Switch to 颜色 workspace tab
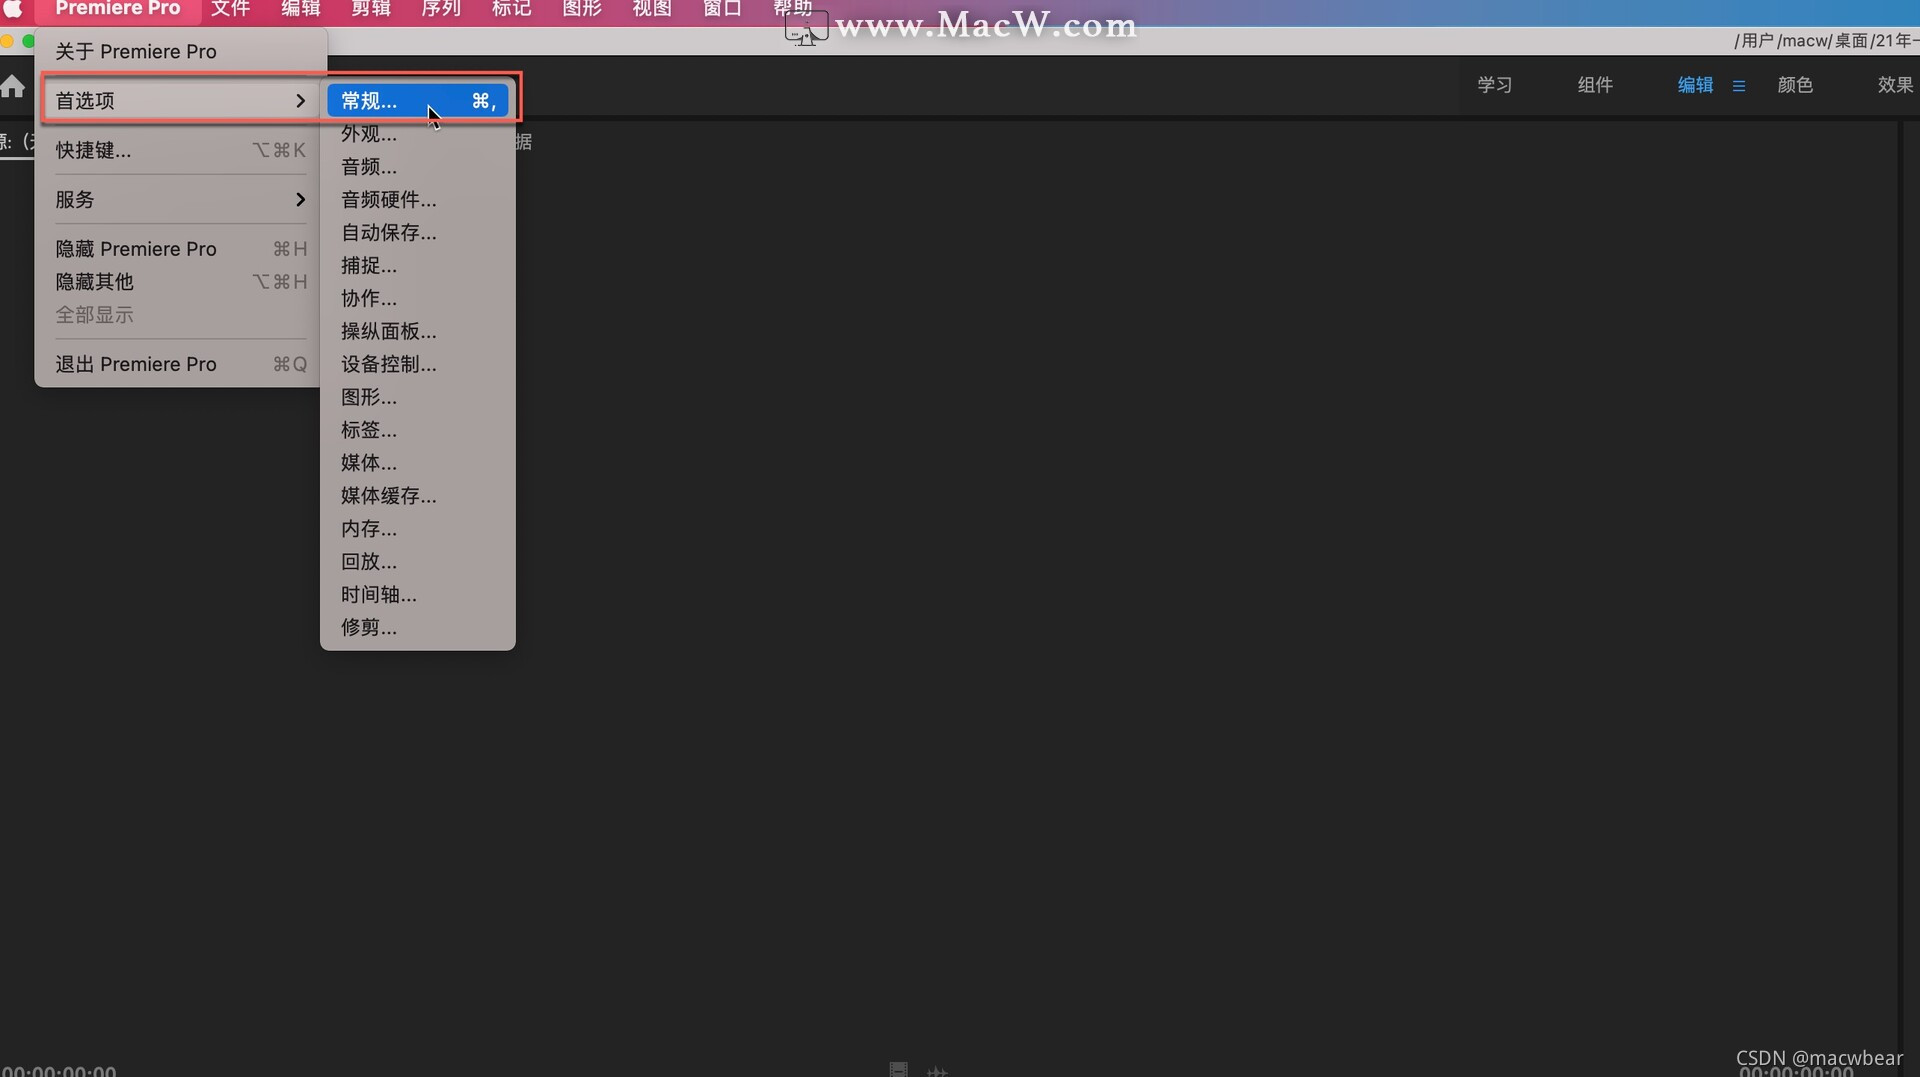 point(1795,85)
